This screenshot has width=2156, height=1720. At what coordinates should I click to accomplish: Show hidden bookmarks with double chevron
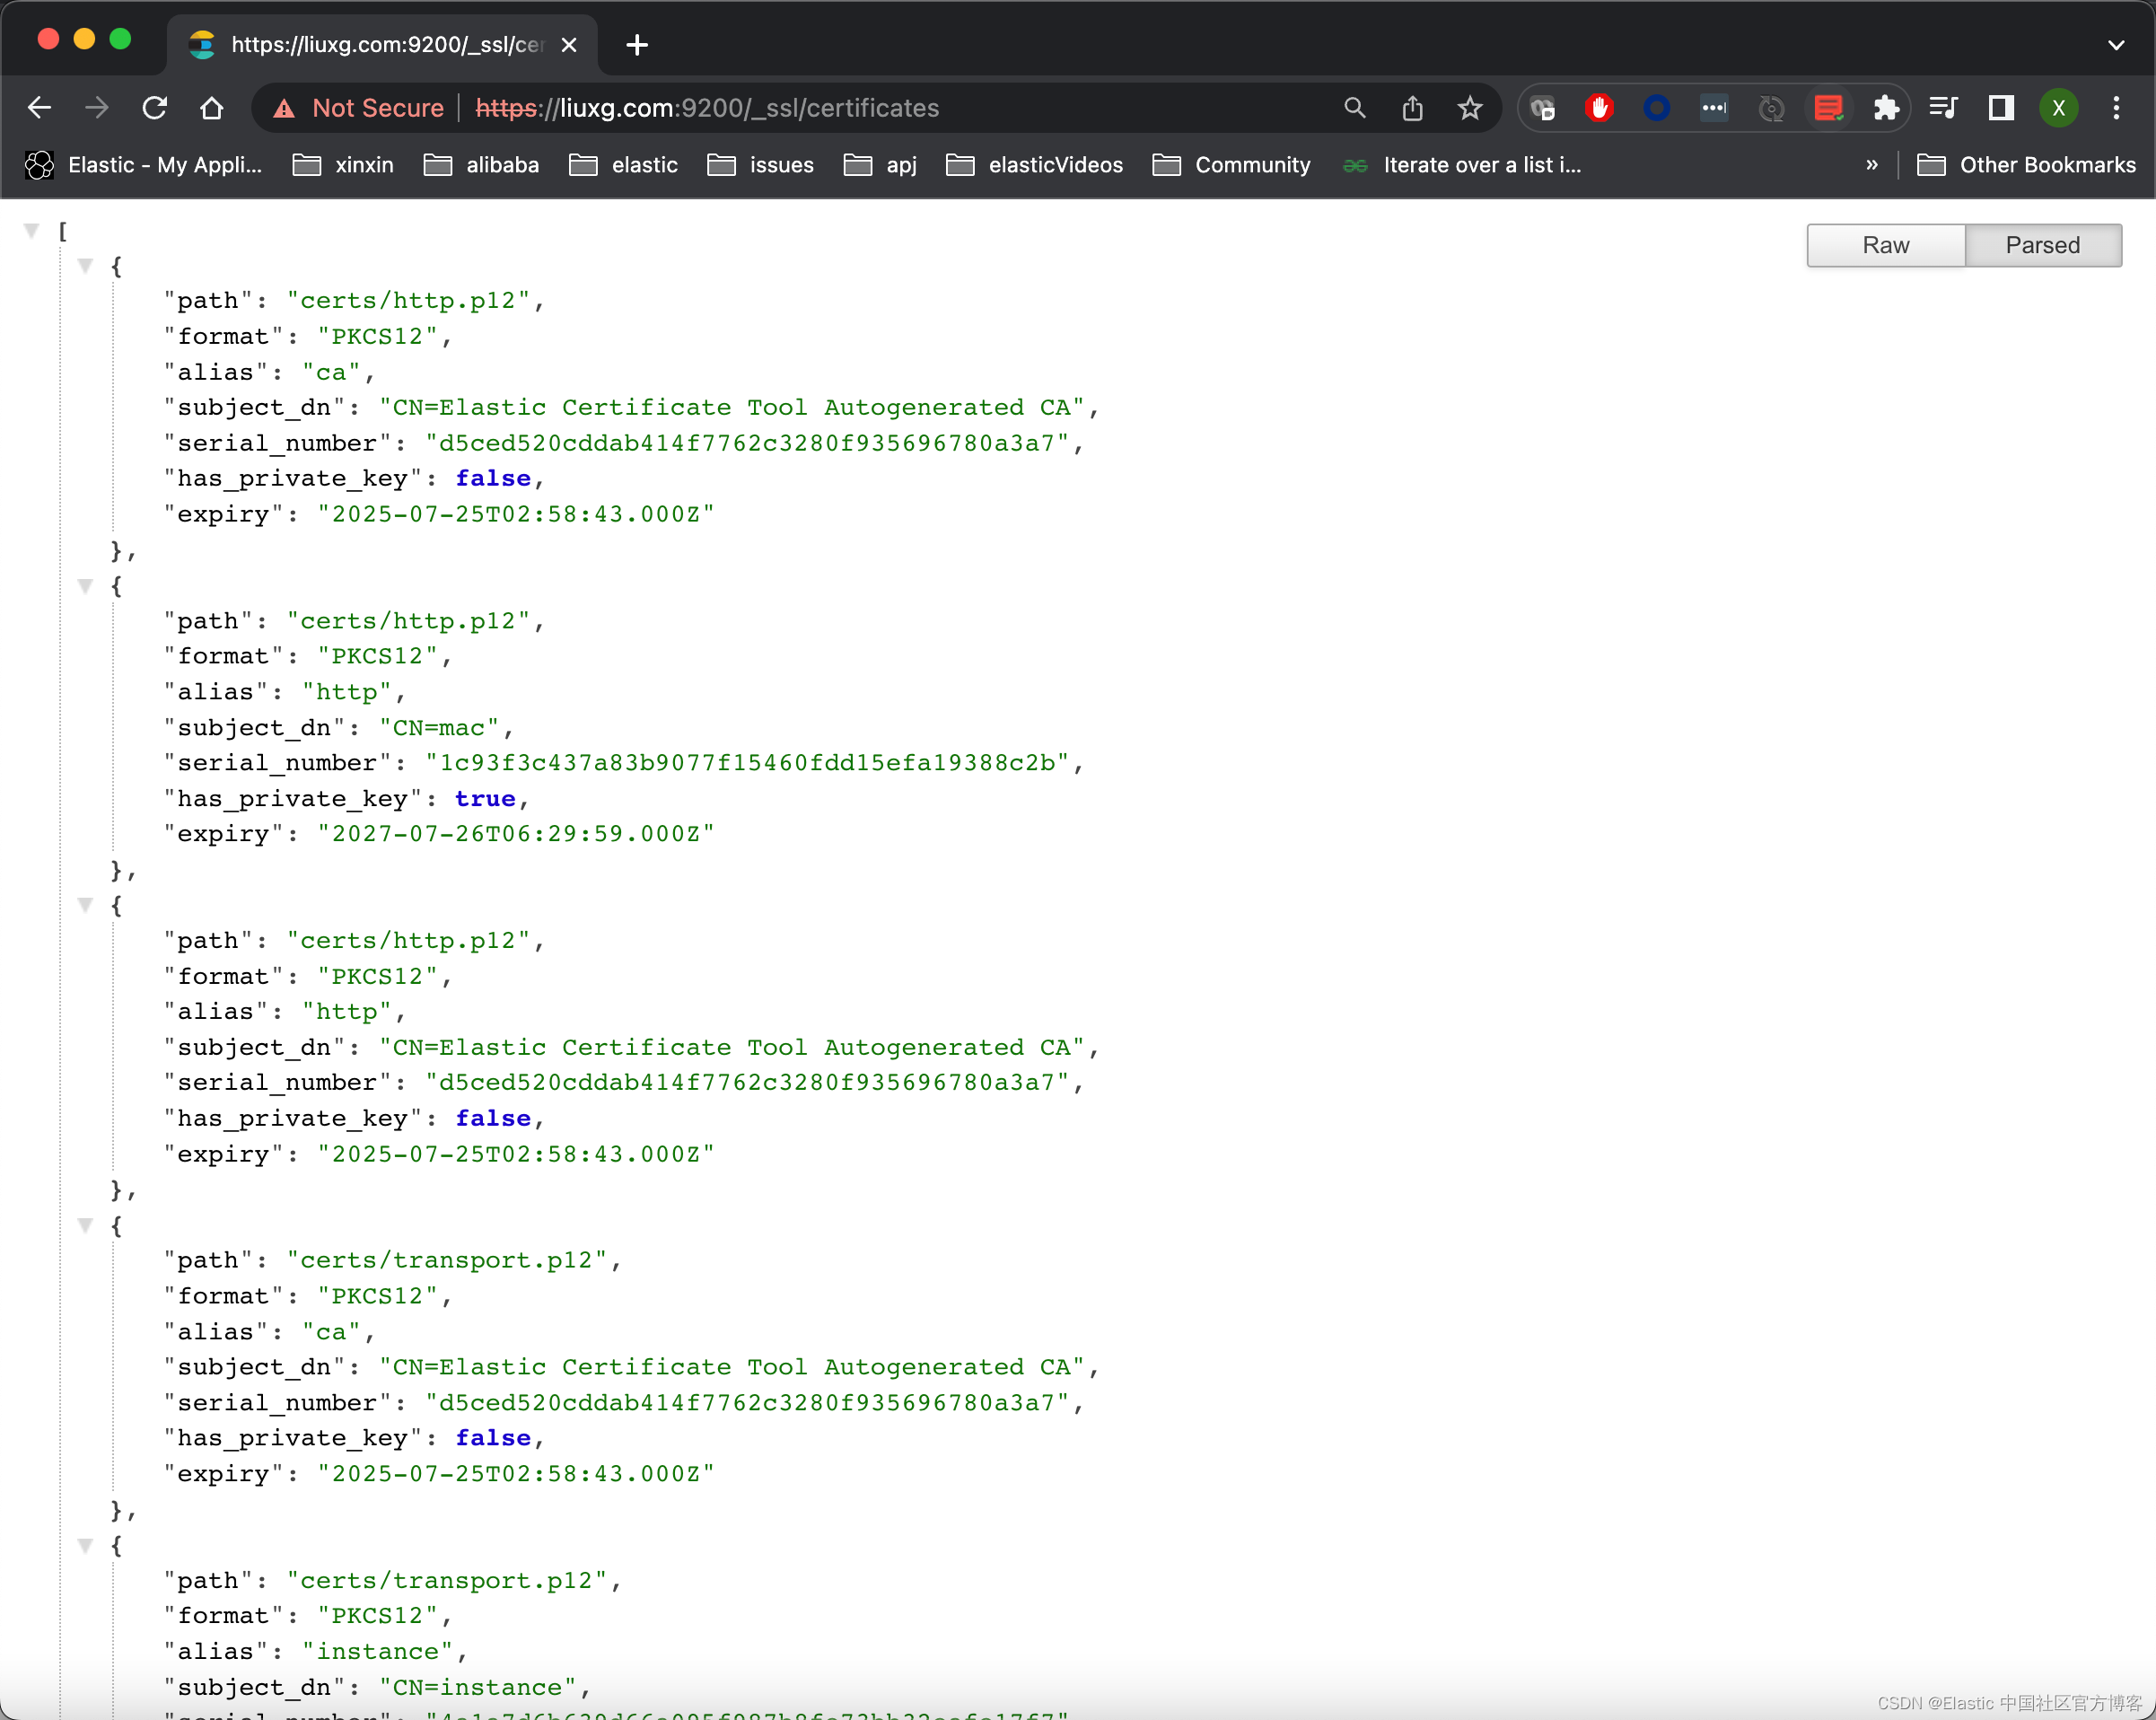point(1871,165)
